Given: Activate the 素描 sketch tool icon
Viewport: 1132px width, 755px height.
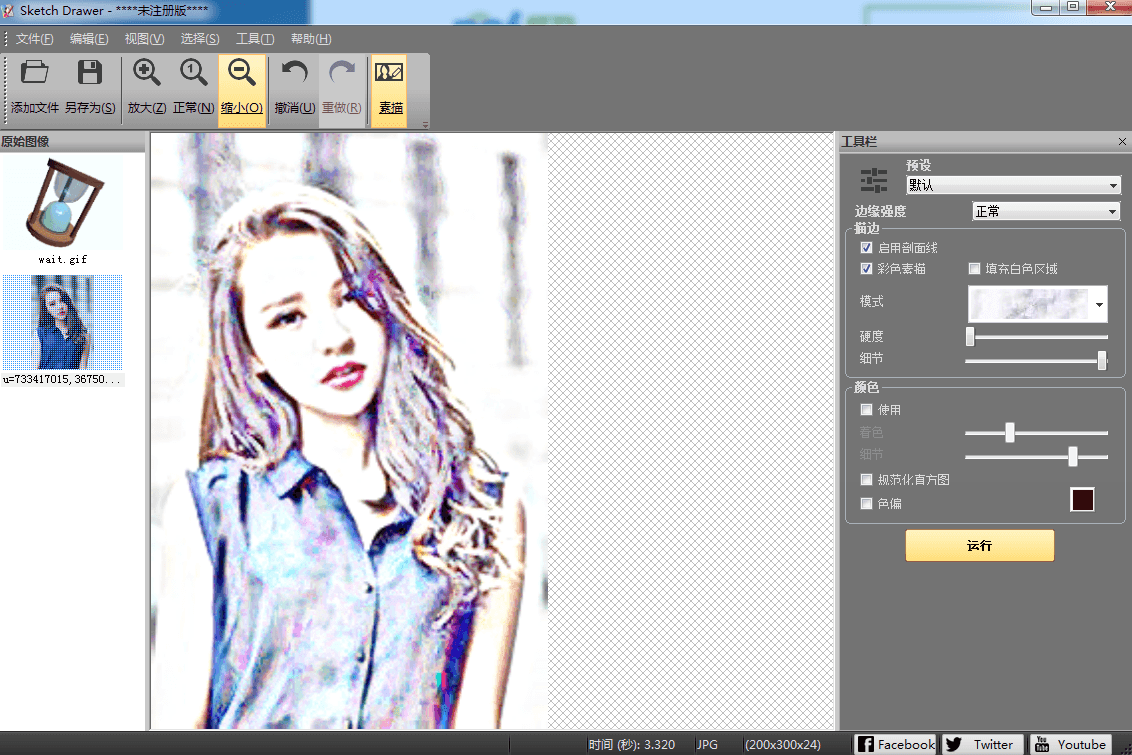Looking at the screenshot, I should (x=389, y=73).
